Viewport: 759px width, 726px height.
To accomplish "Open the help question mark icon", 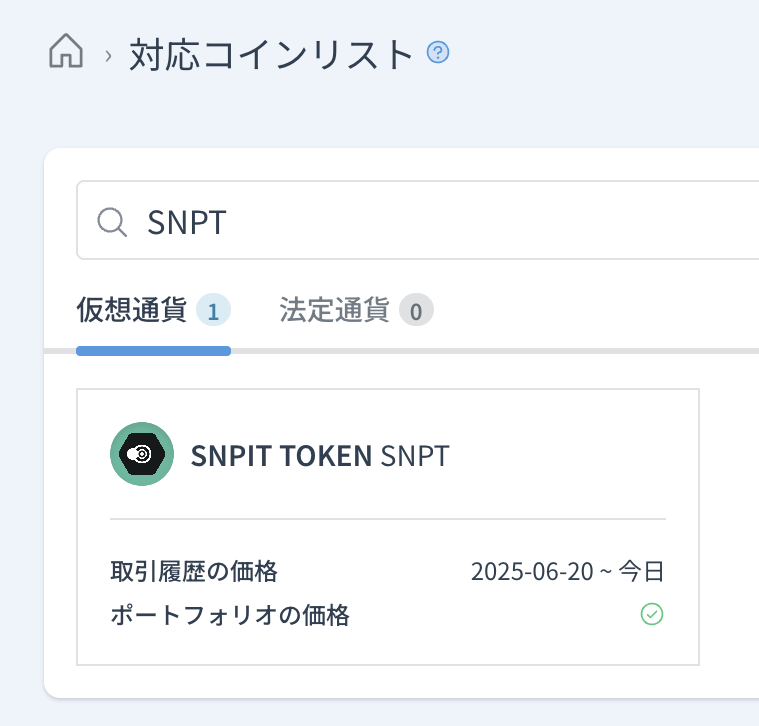I will pos(438,52).
